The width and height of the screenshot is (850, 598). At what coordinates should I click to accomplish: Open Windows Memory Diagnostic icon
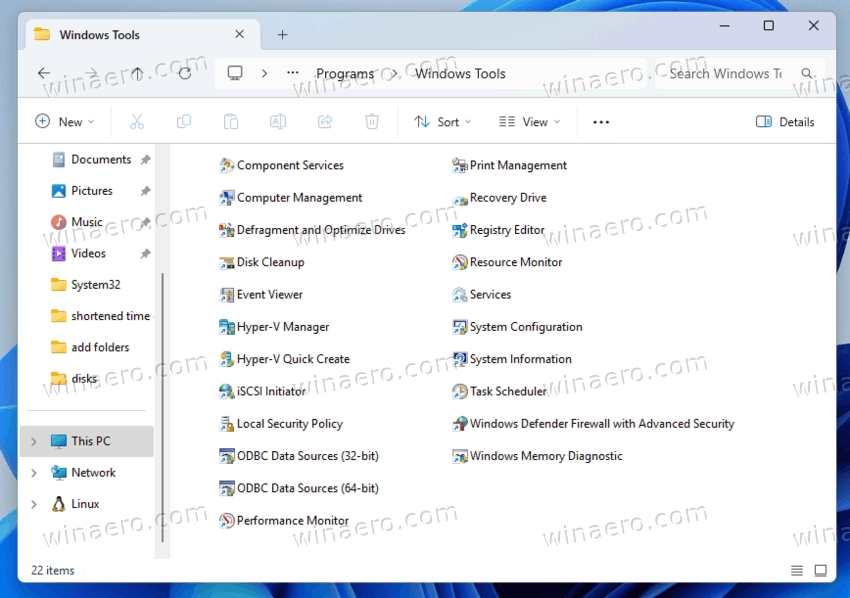pos(460,456)
